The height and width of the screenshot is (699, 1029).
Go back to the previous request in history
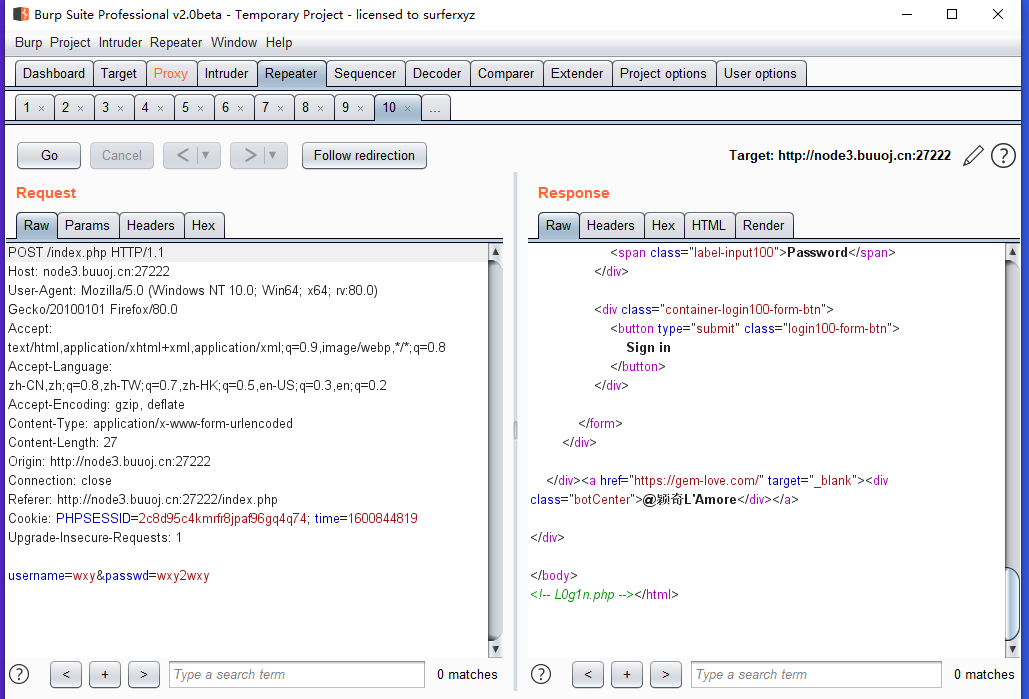(182, 156)
